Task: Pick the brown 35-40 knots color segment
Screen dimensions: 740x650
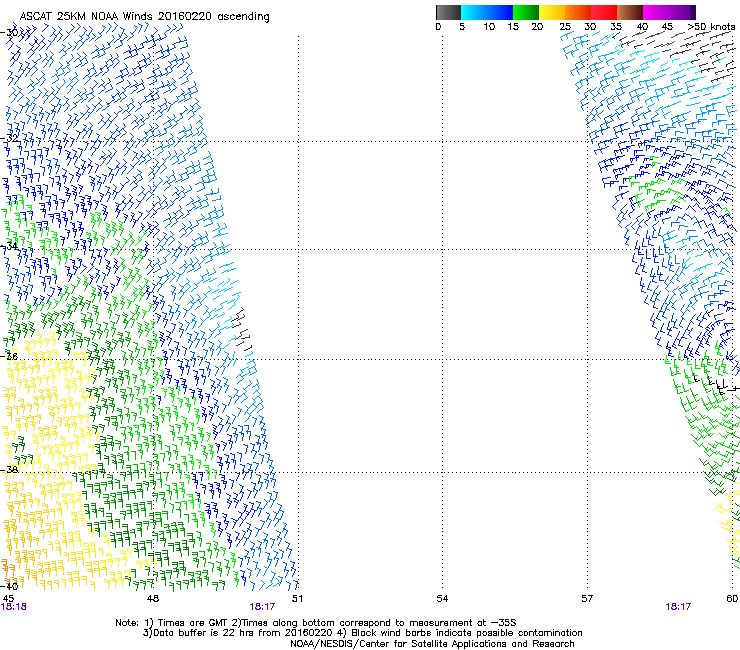Action: 630,12
